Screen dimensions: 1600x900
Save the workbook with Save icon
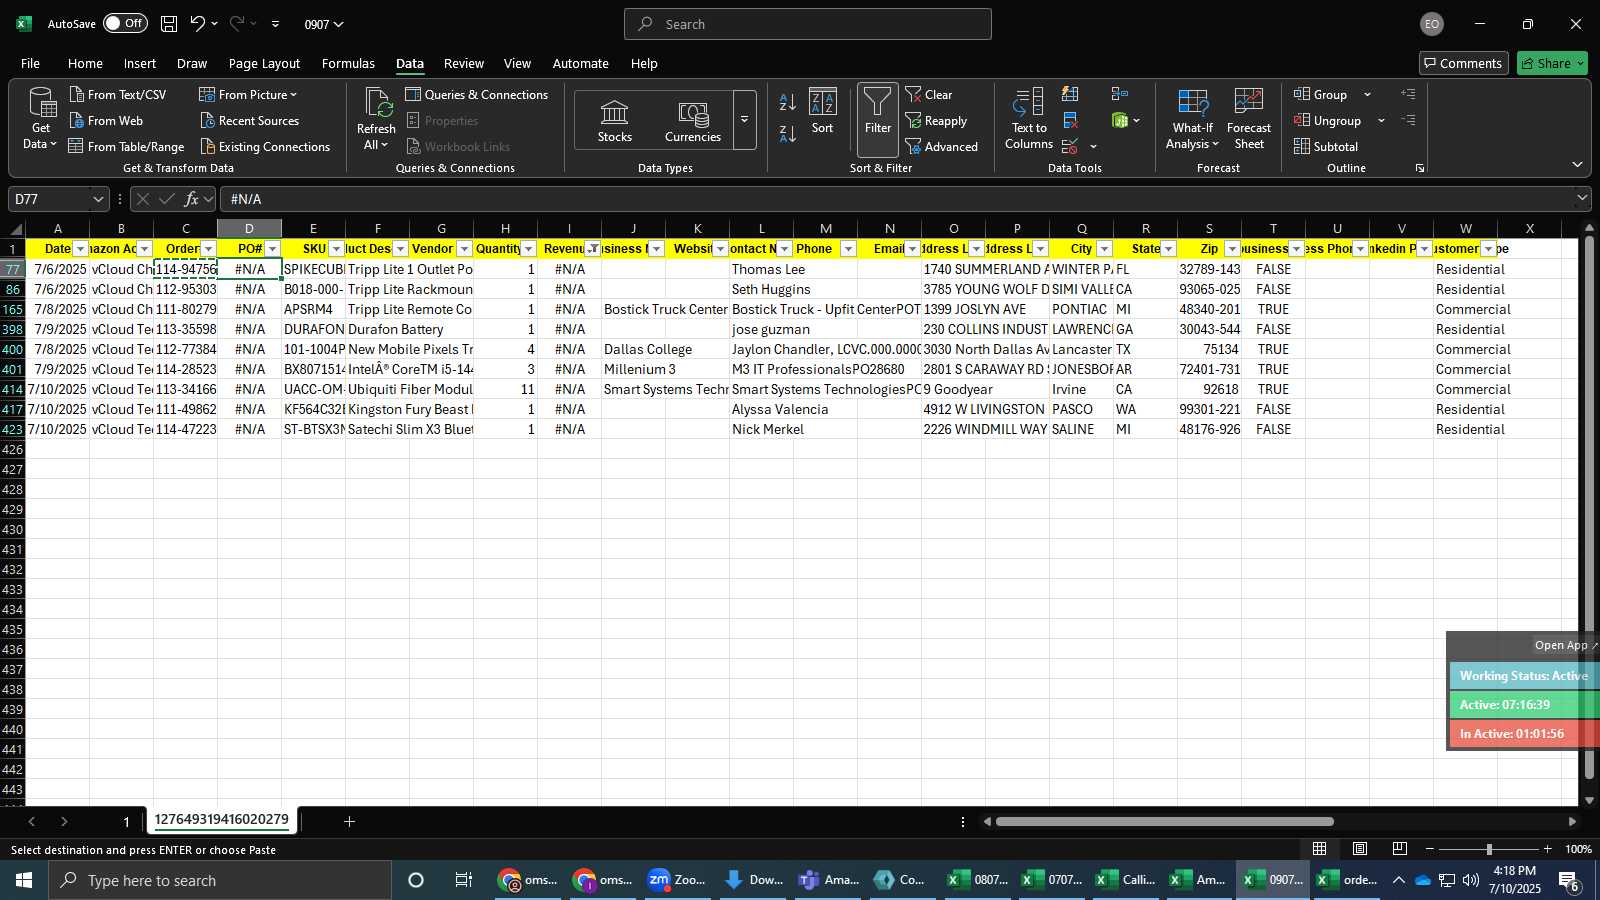[169, 24]
